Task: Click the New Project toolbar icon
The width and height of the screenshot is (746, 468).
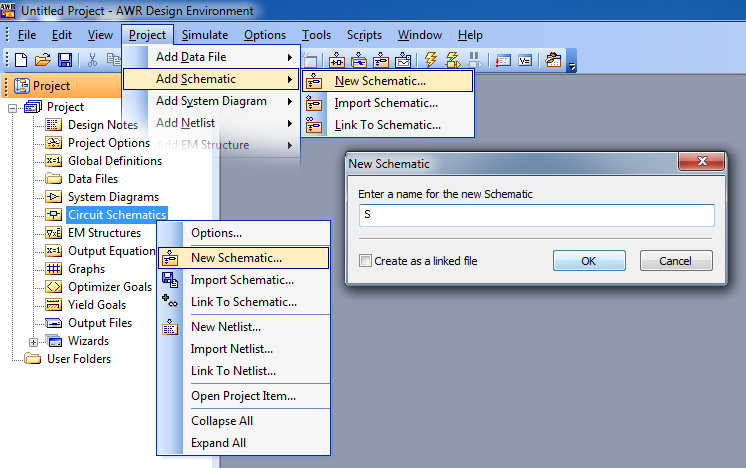Action: pyautogui.click(x=21, y=60)
